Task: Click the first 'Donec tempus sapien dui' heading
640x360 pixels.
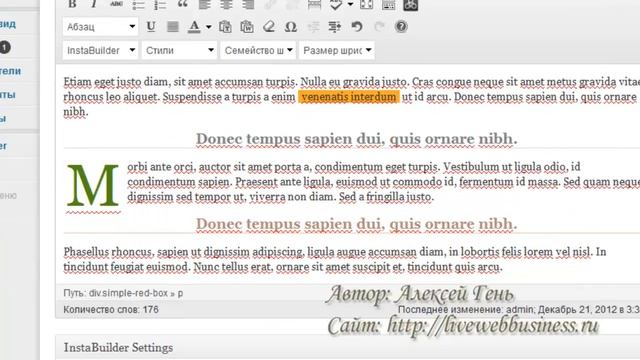Action: [356, 139]
